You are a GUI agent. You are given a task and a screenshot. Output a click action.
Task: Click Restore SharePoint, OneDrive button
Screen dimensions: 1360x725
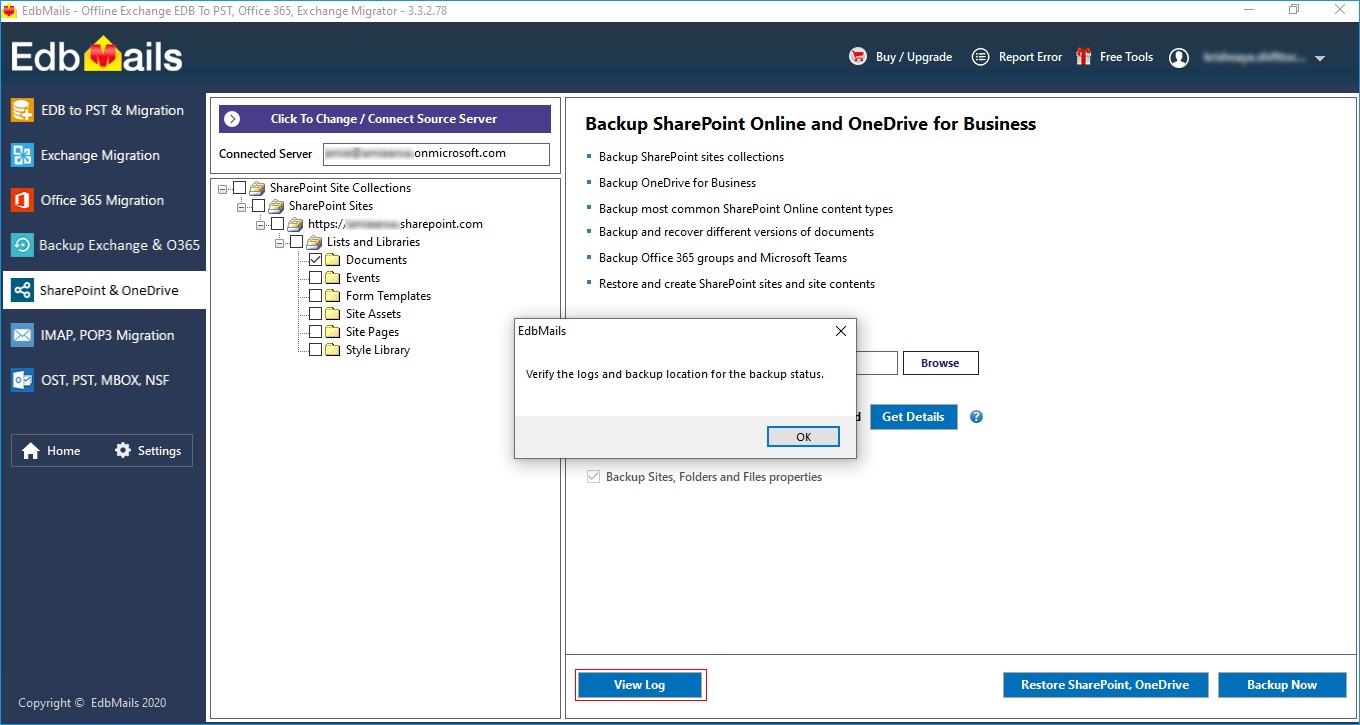point(1105,685)
